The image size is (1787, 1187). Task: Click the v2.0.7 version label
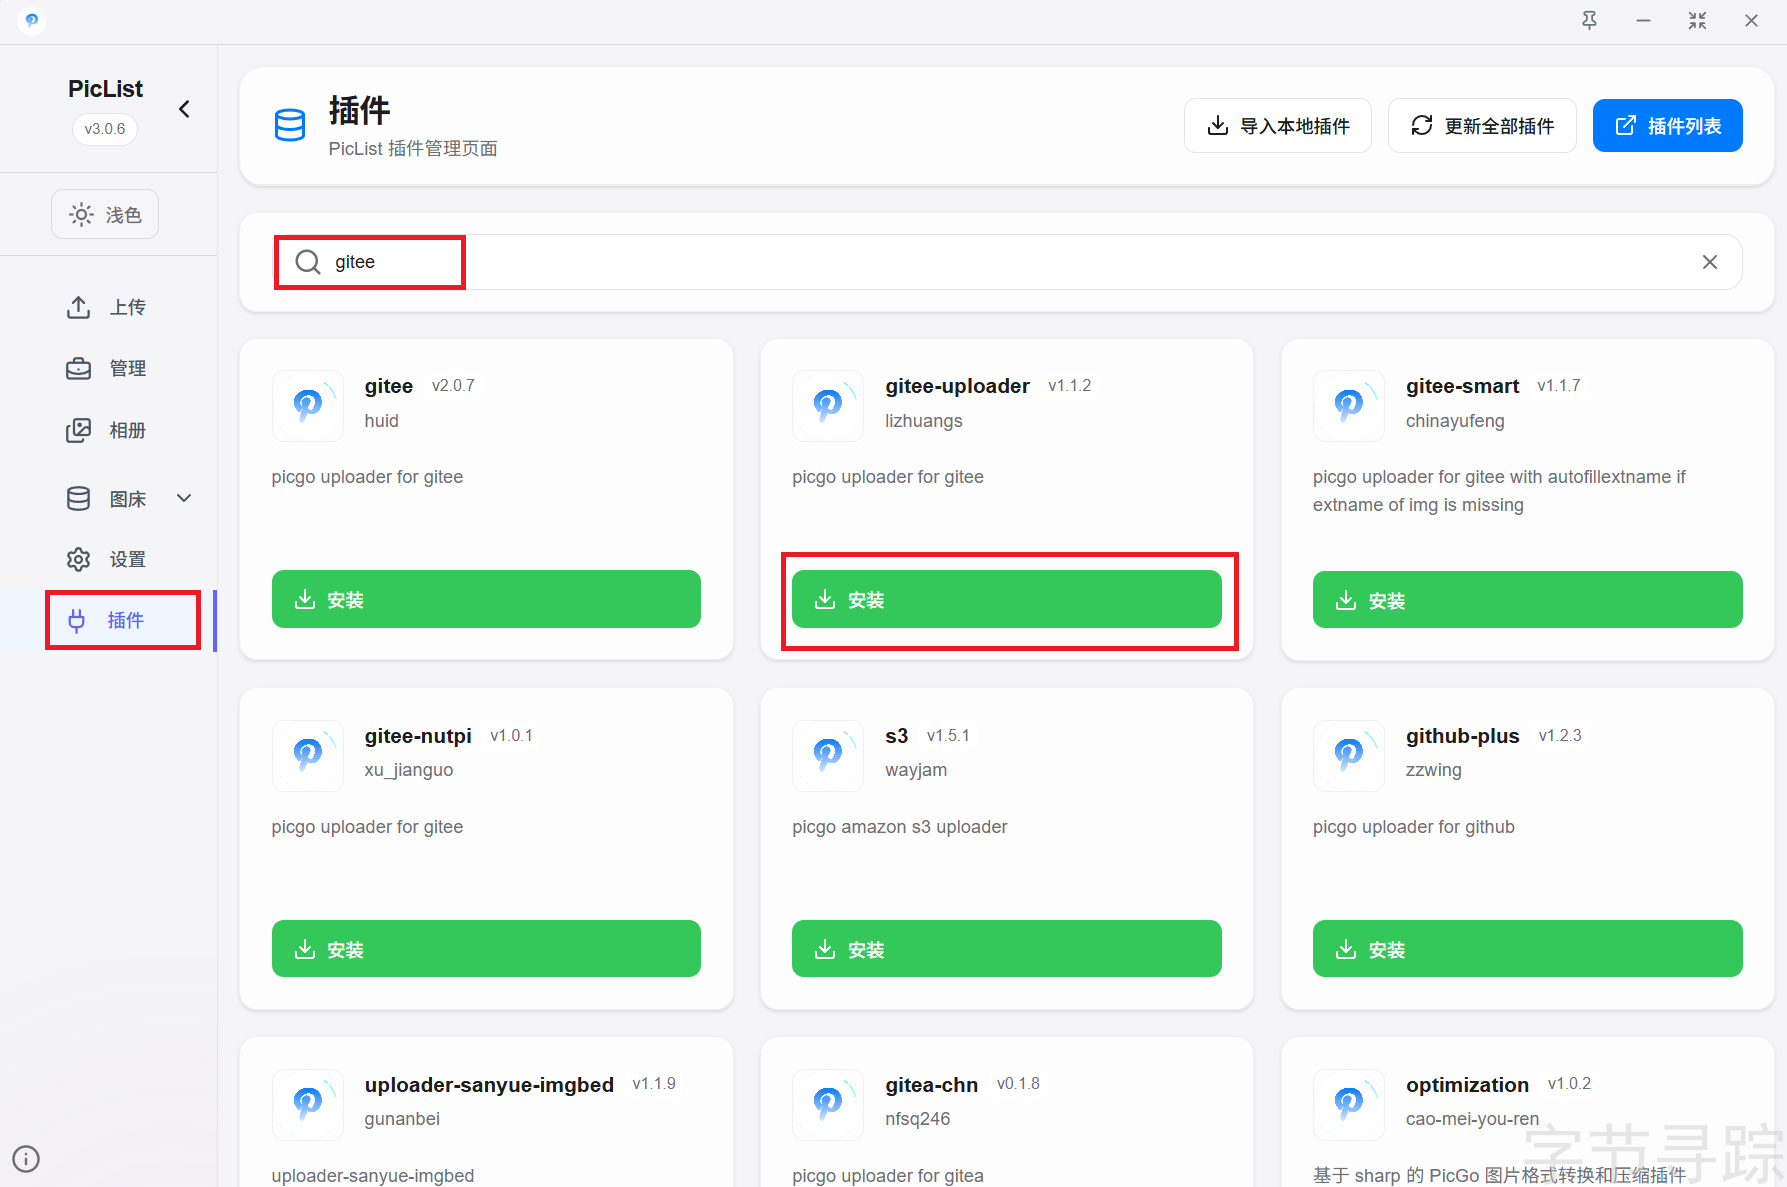[x=453, y=386]
